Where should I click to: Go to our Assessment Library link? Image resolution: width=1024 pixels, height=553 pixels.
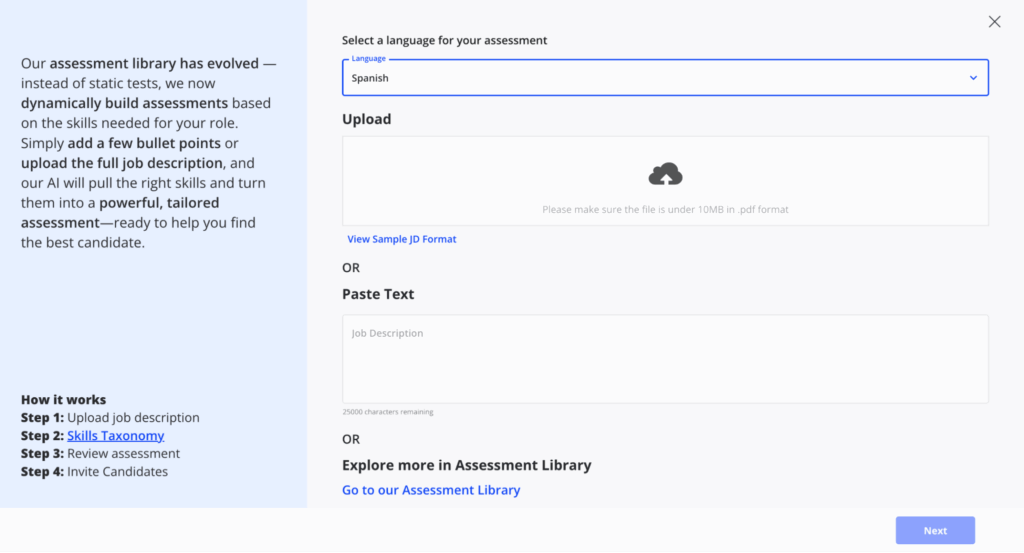pos(431,490)
